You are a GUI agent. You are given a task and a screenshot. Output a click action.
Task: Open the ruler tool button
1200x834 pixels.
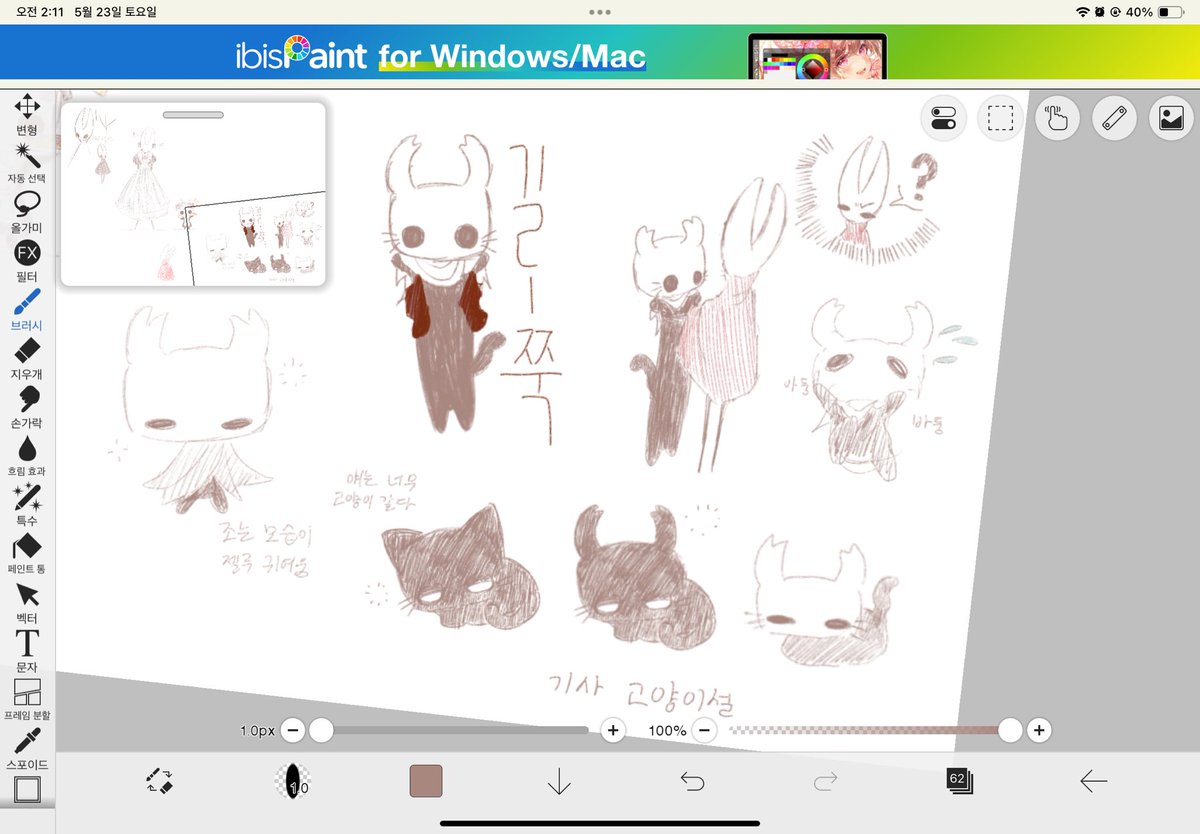(1114, 120)
